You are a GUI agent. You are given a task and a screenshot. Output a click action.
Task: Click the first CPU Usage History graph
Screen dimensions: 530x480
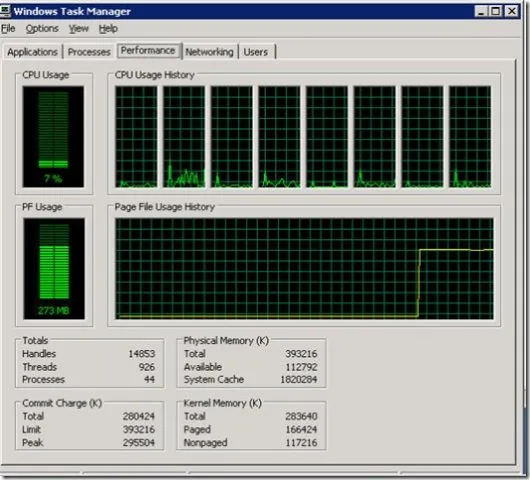tap(136, 137)
